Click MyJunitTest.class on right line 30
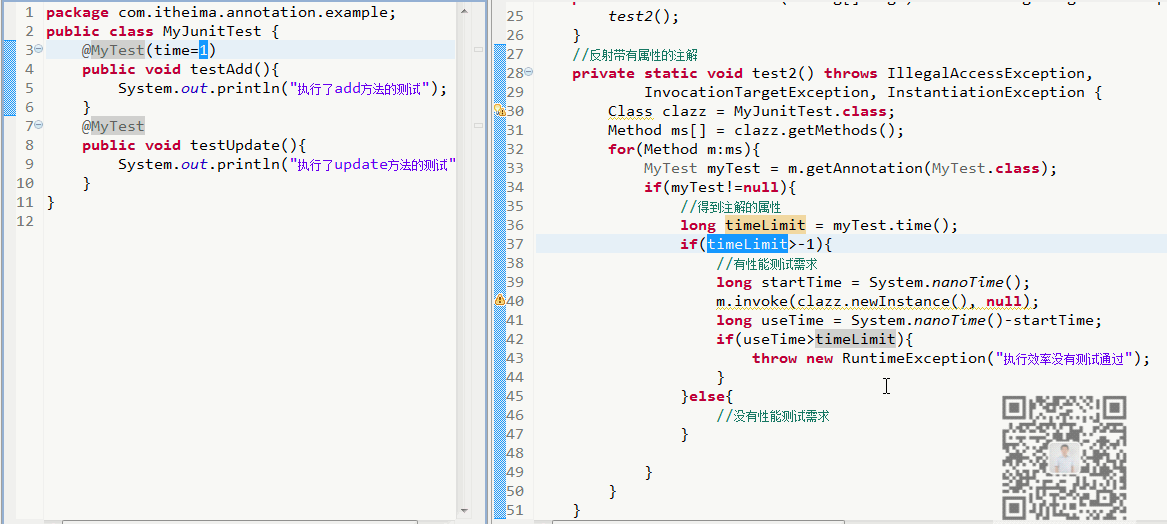This screenshot has height=524, width=1167. click(810, 111)
